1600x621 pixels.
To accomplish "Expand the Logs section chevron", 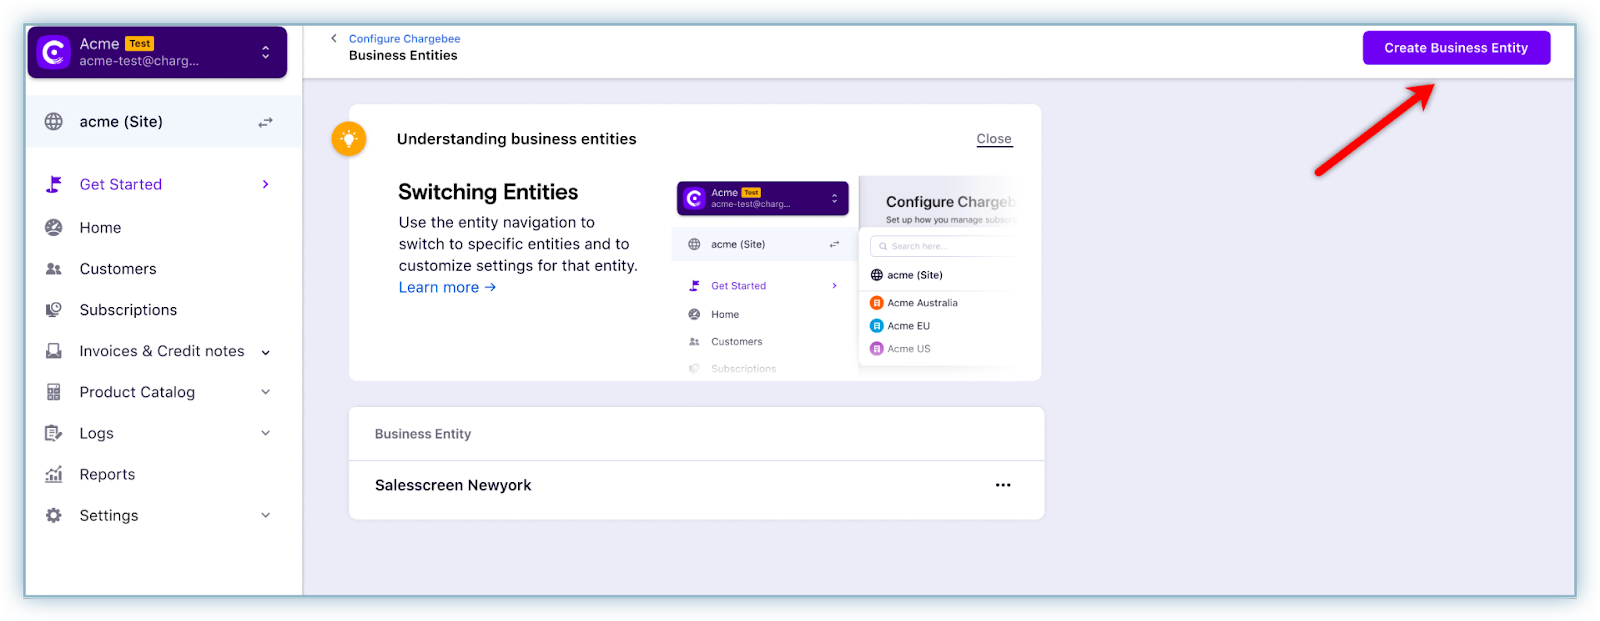I will [x=266, y=433].
